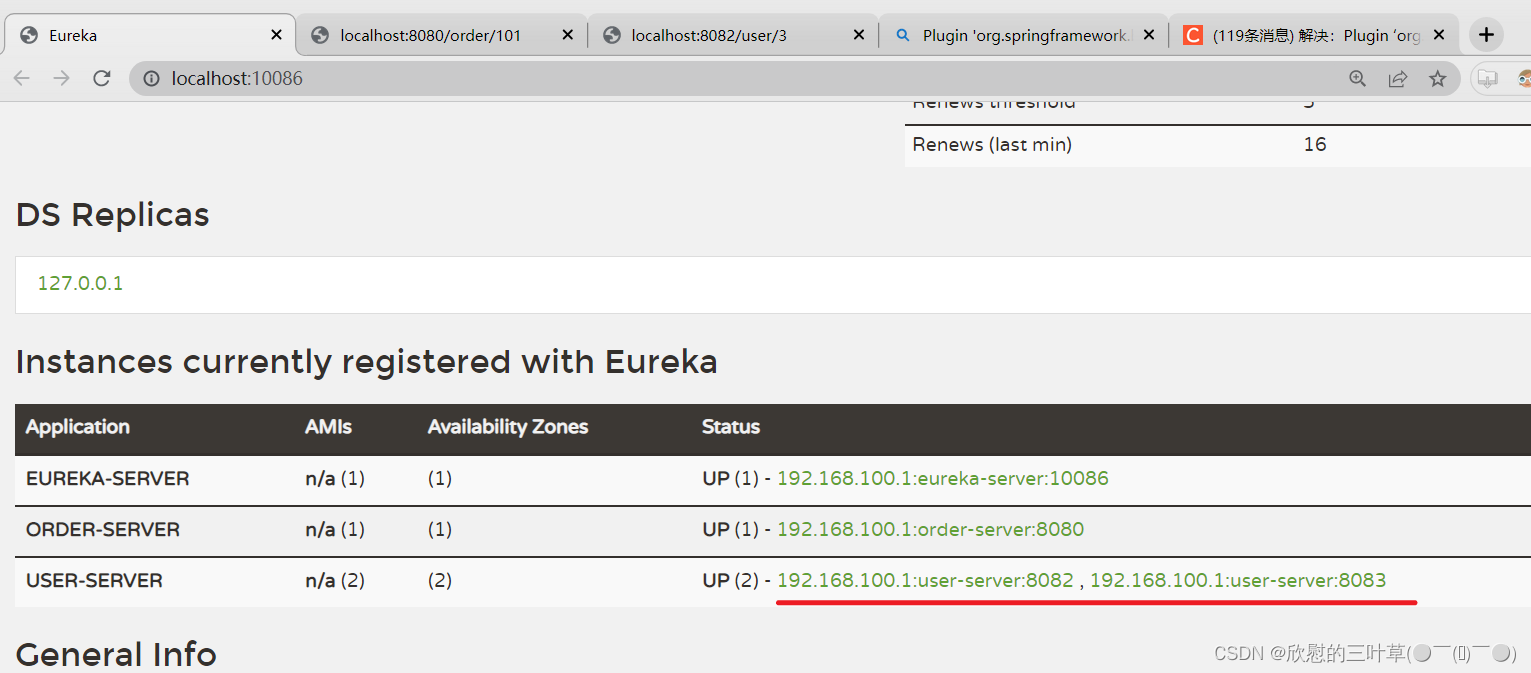The image size is (1531, 673).
Task: Click the (2) availability zones cell of USER-SERVER
Action: click(440, 580)
